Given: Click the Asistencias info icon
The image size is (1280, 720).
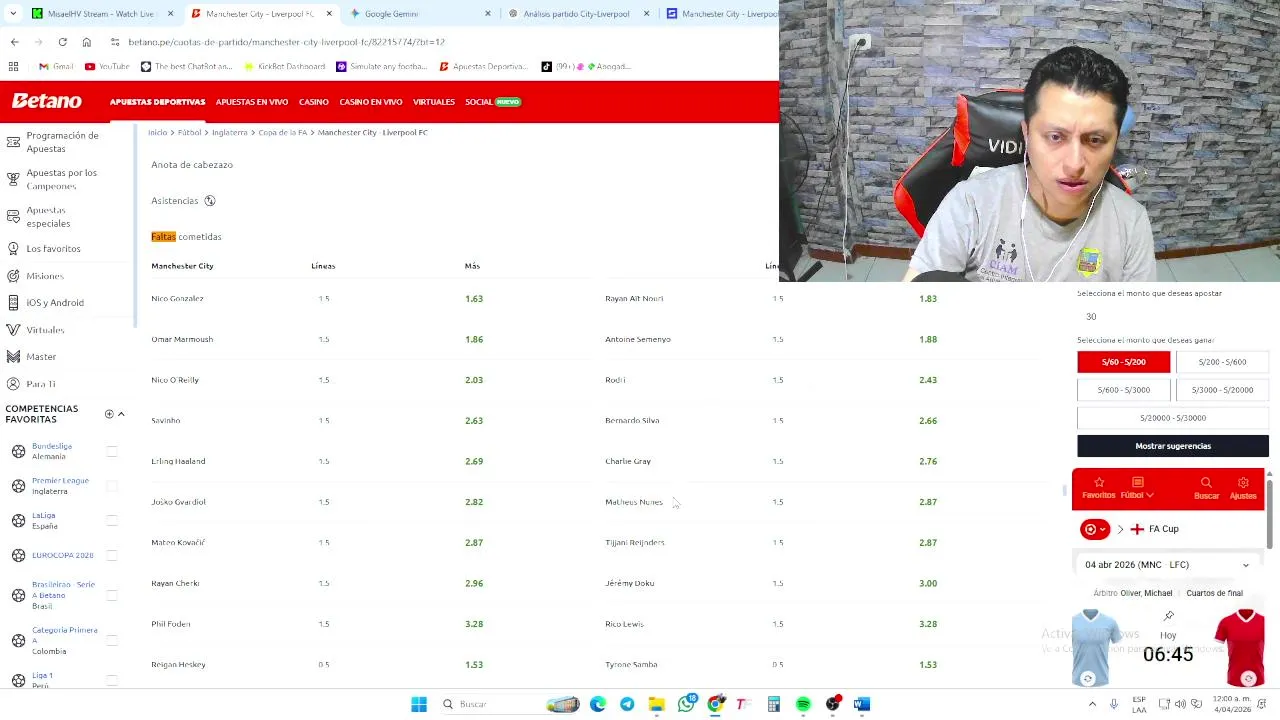Looking at the screenshot, I should tap(210, 201).
